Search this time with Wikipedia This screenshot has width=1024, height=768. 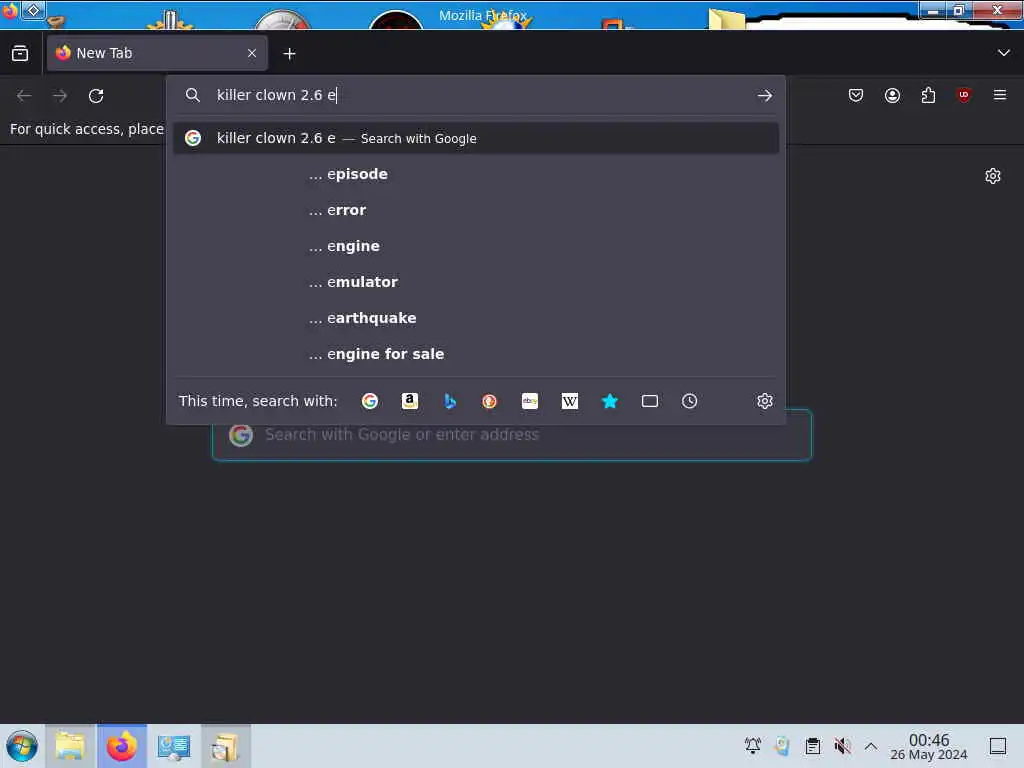(569, 401)
